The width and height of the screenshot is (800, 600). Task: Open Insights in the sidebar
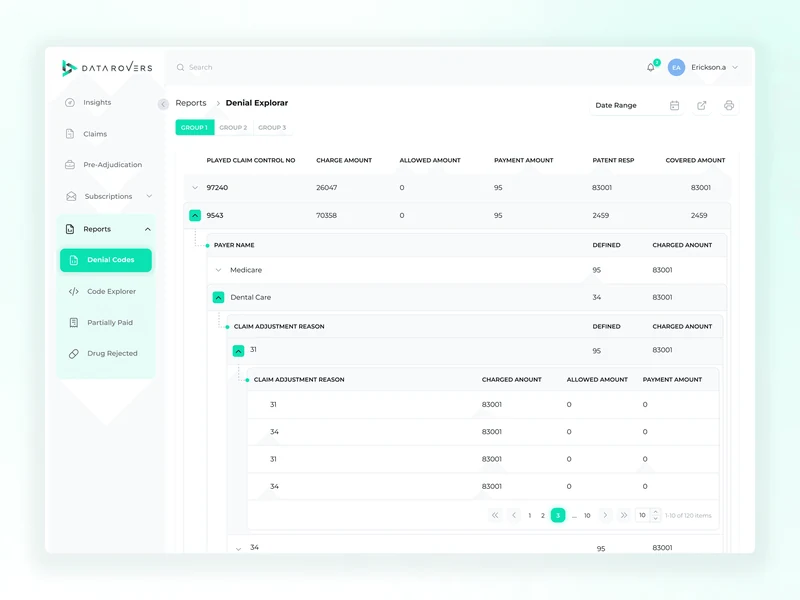coord(97,103)
